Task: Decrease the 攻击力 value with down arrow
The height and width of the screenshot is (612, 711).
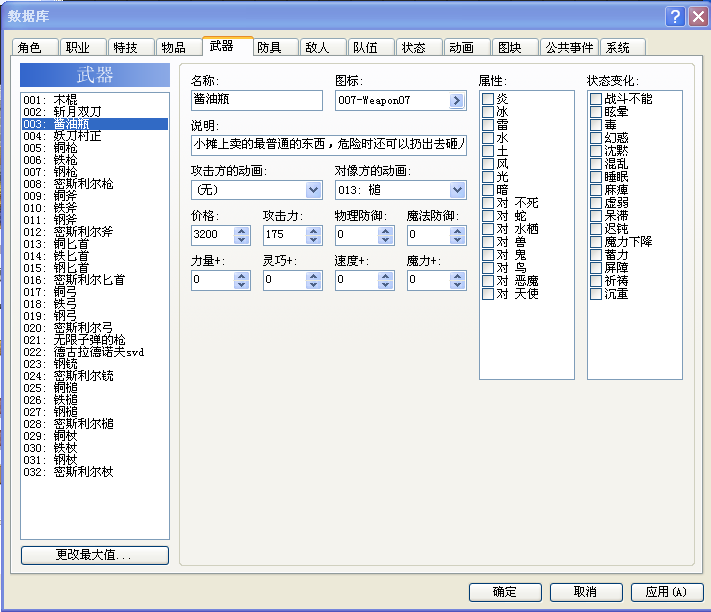Action: click(x=314, y=240)
